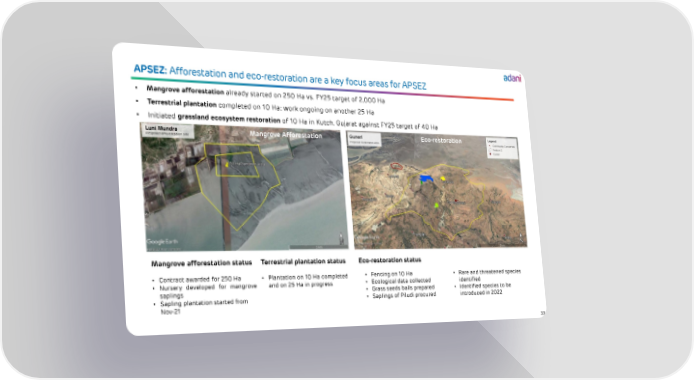Click the slide page number in the corner
Viewport: 694px width, 380px height.
point(543,313)
